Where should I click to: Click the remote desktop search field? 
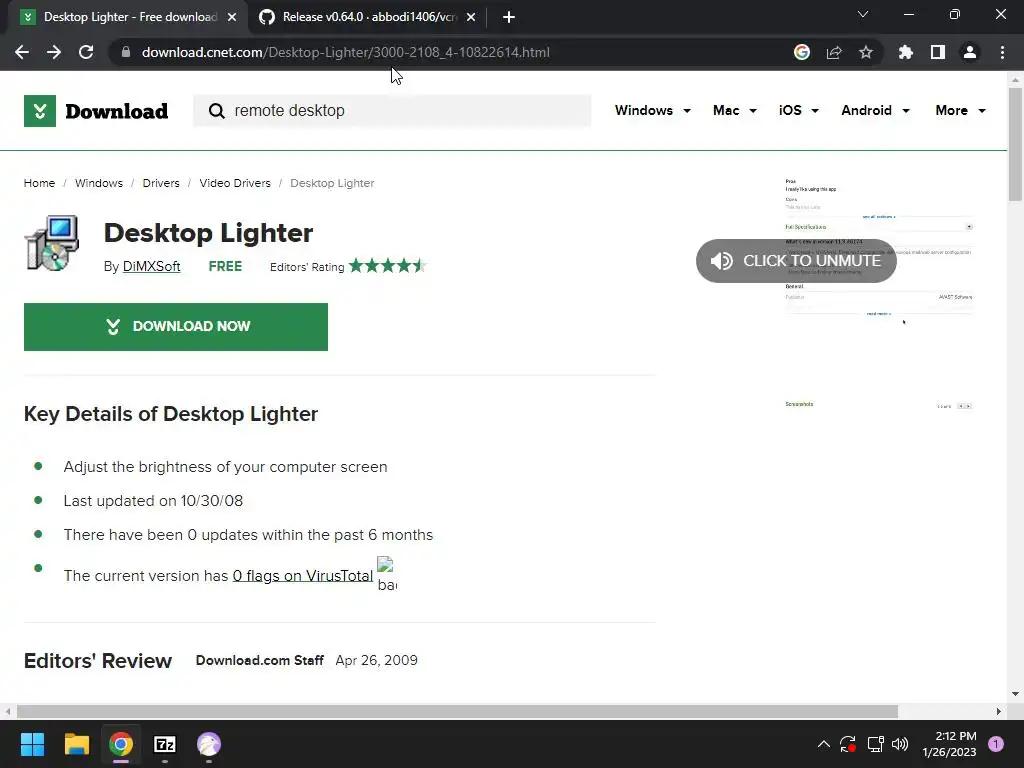392,110
